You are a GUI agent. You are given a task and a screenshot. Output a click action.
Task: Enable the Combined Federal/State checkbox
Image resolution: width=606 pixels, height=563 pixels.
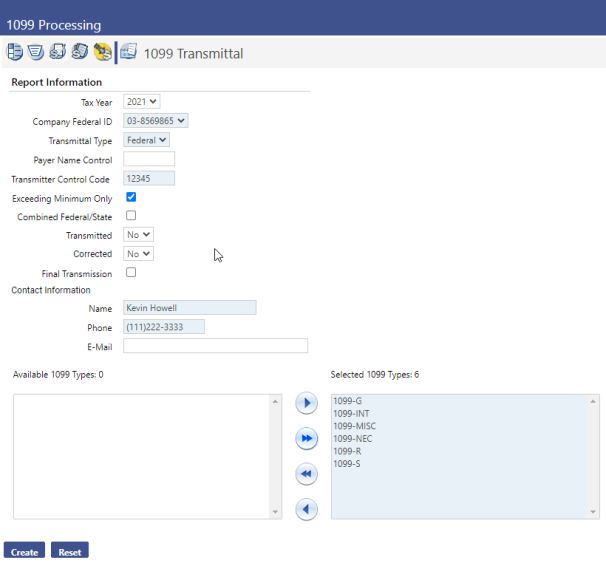[131, 216]
